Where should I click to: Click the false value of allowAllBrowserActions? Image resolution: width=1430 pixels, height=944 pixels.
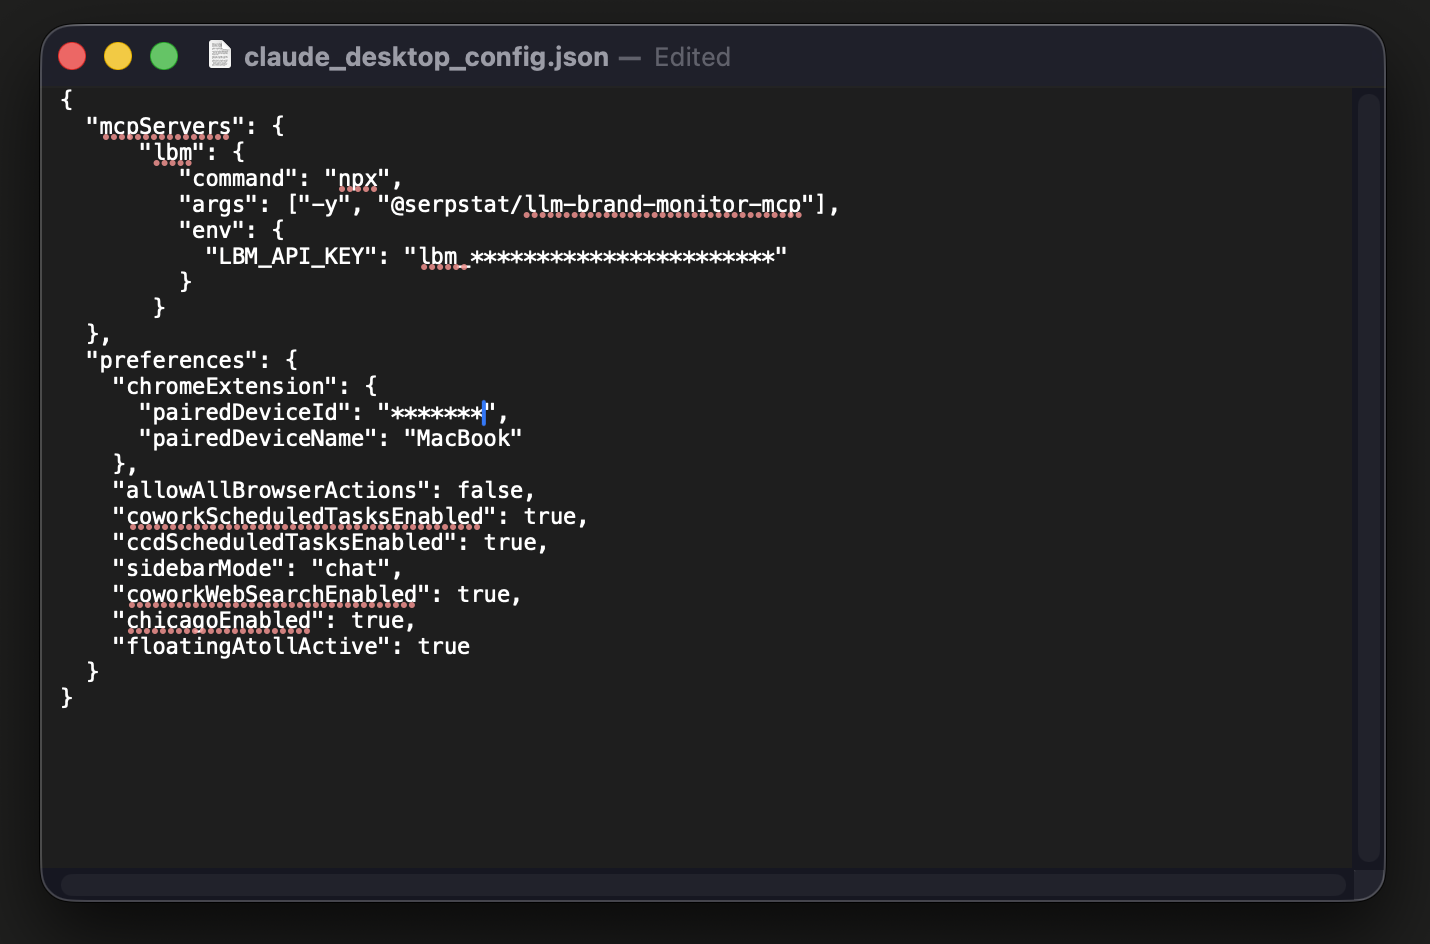point(490,490)
